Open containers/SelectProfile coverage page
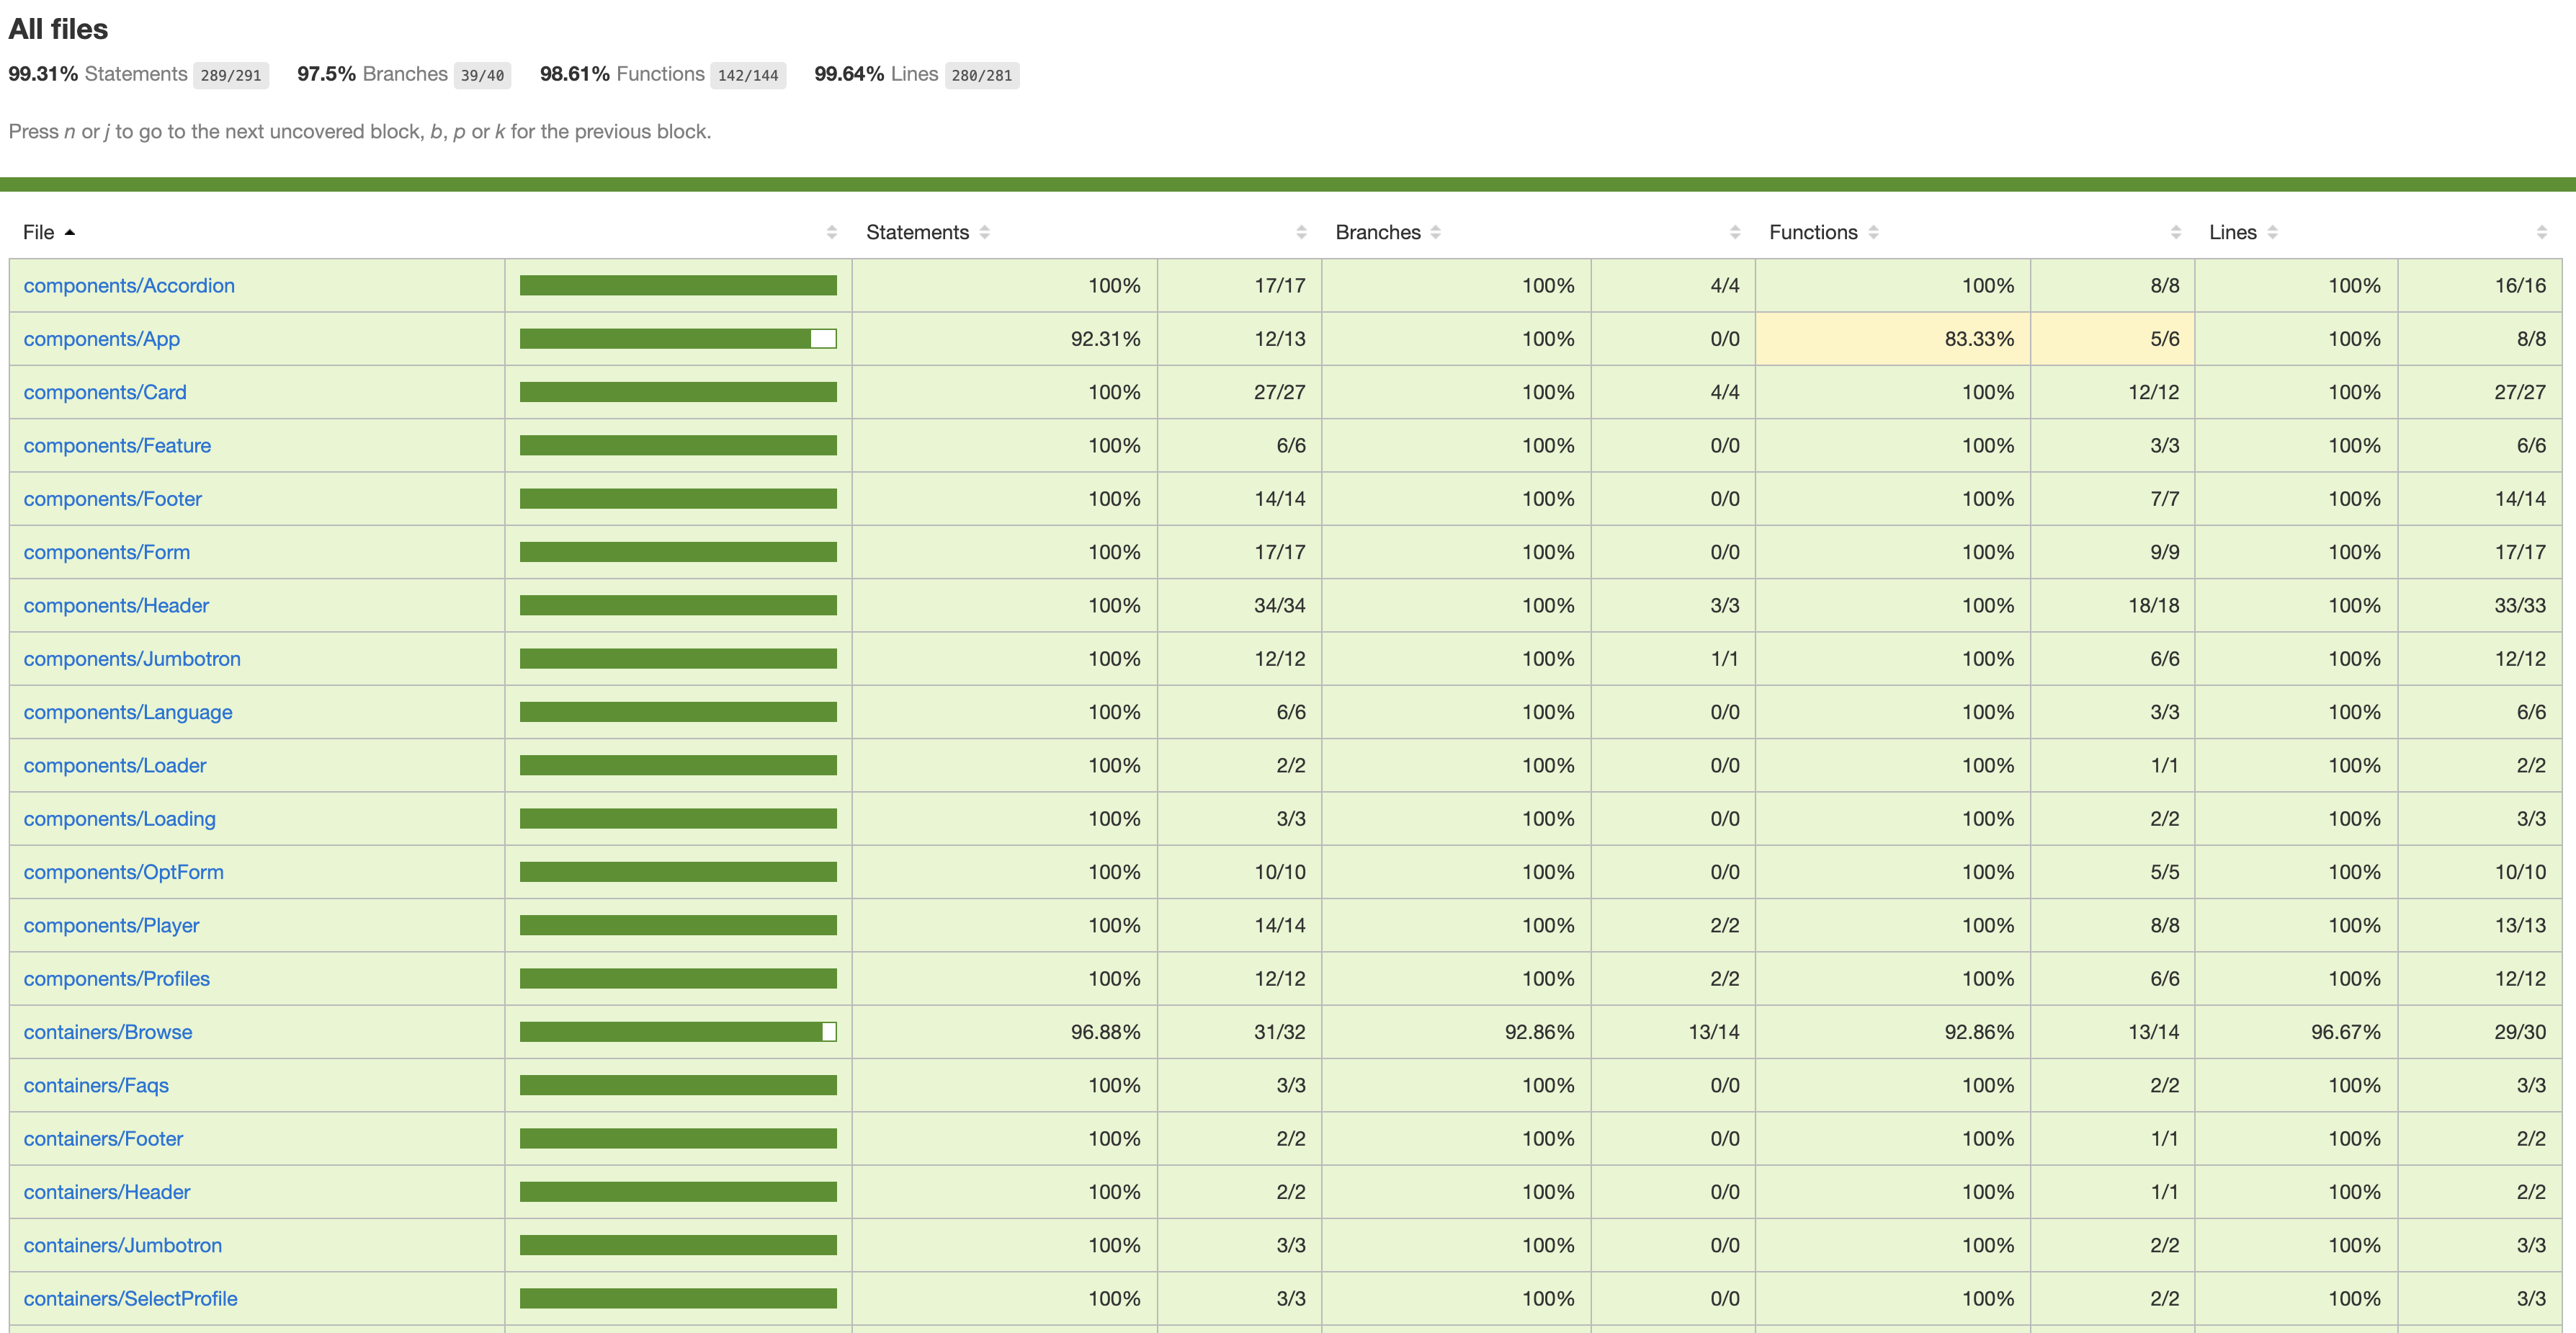Screen dimensions: 2576x1333 pos(130,1299)
